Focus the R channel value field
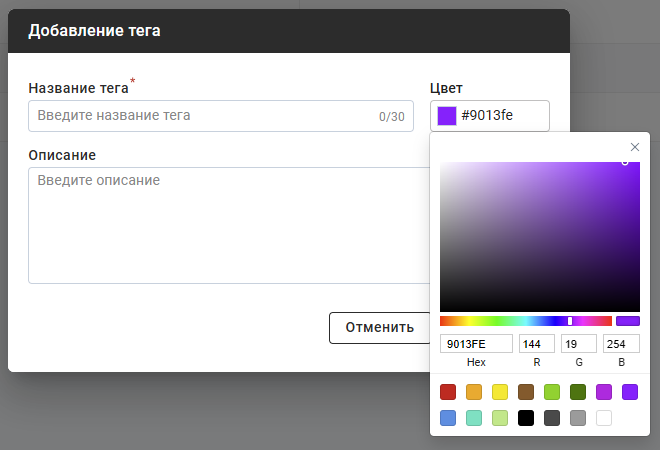The height and width of the screenshot is (450, 660). point(536,344)
